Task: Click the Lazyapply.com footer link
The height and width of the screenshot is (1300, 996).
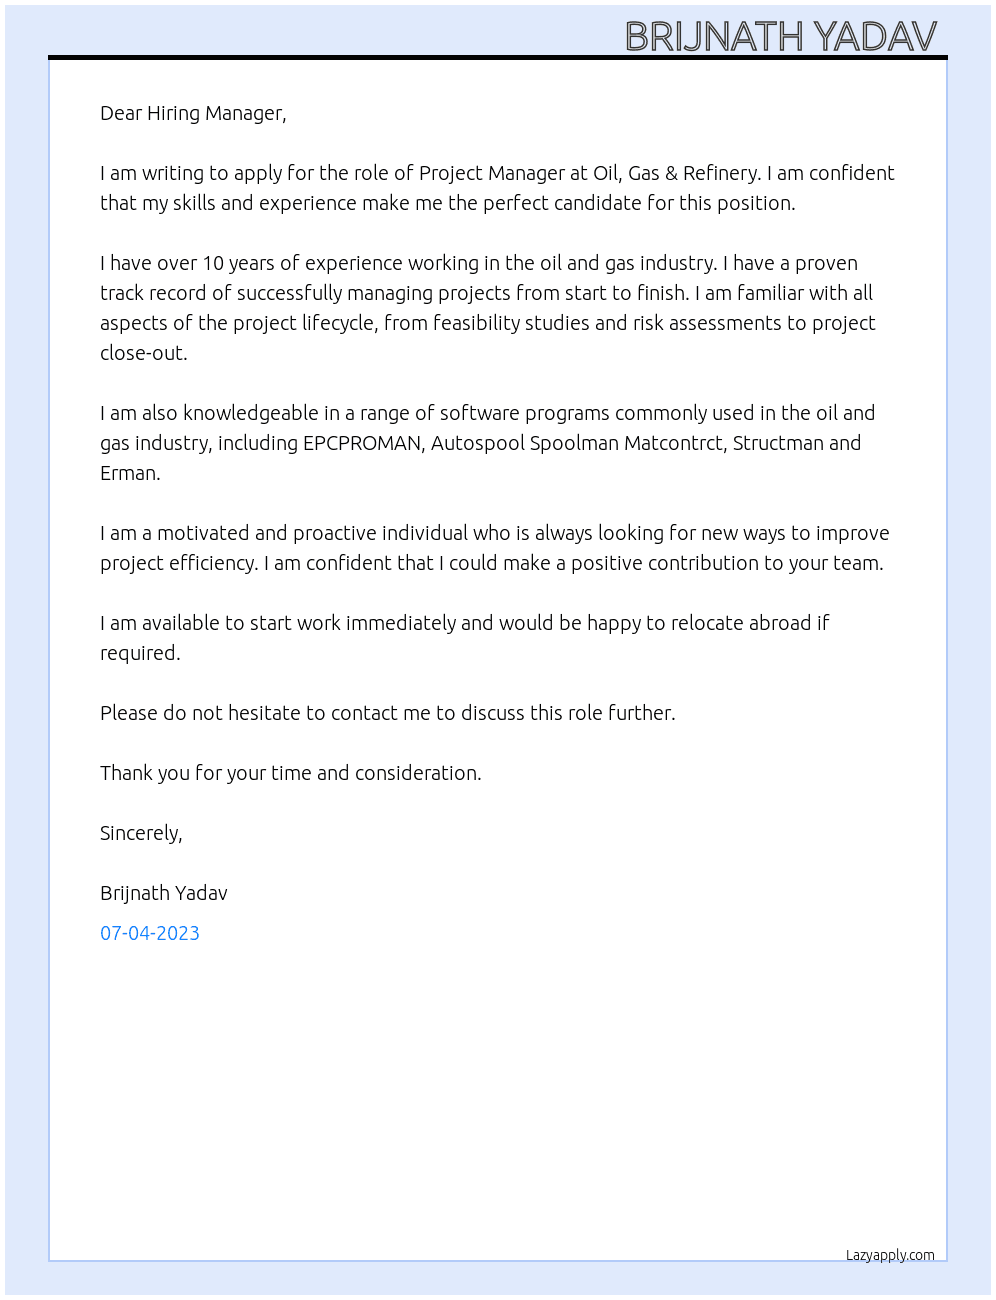Action: [890, 1255]
